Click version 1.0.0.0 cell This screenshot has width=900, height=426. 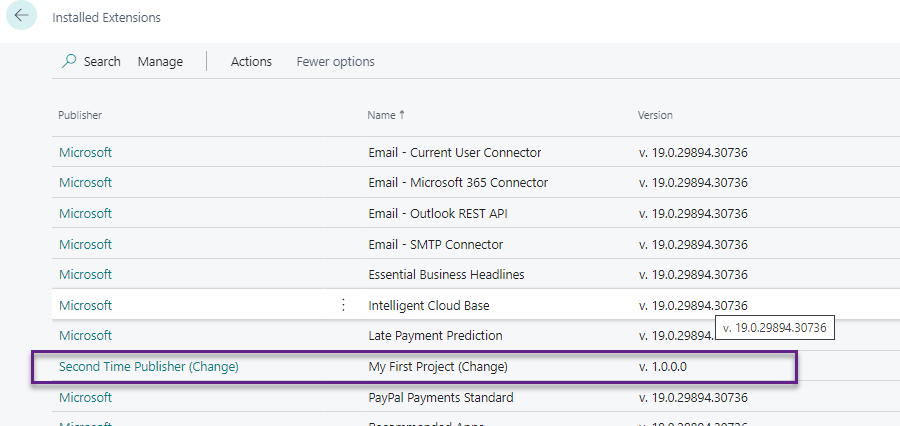[x=662, y=367]
